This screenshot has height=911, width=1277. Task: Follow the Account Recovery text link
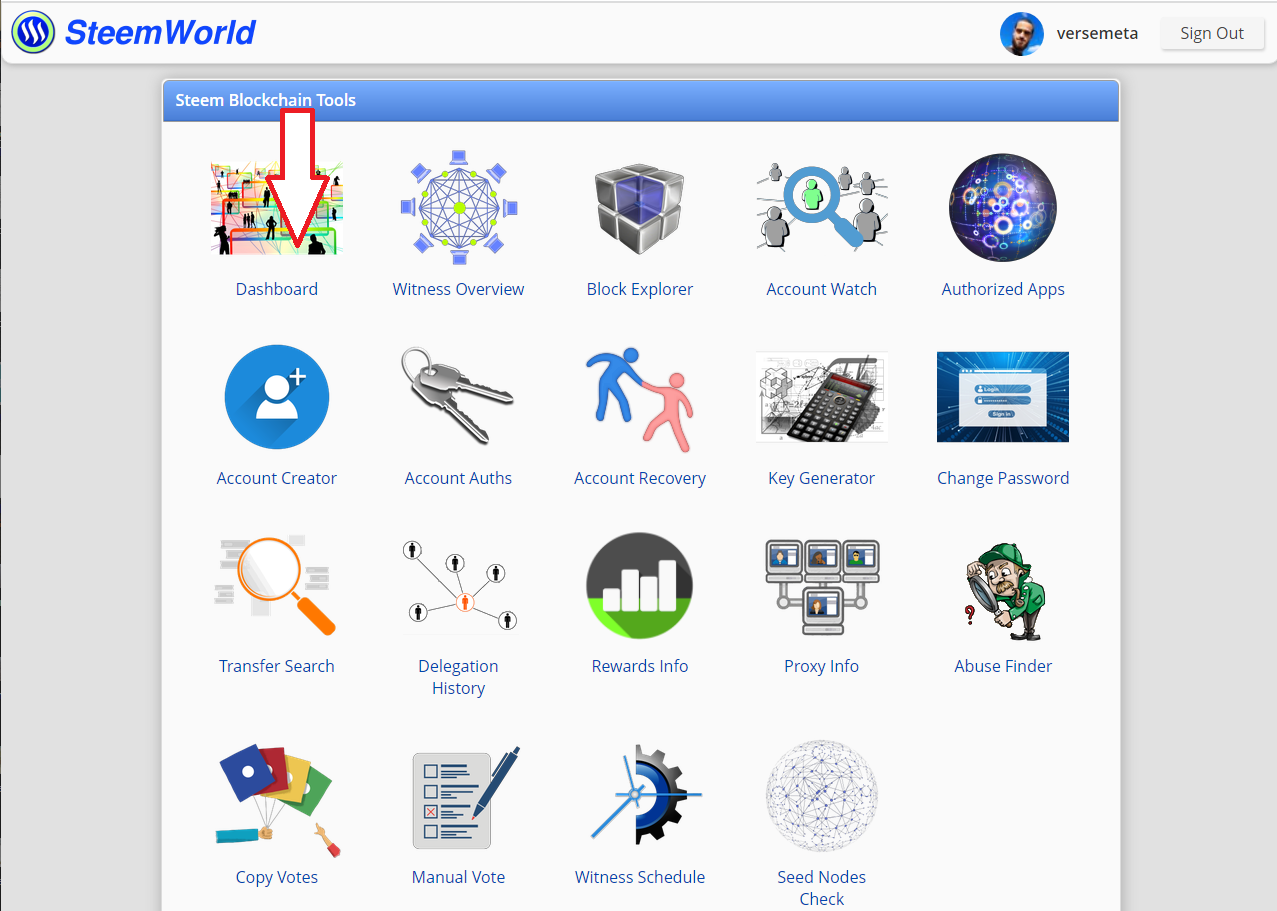coord(640,478)
